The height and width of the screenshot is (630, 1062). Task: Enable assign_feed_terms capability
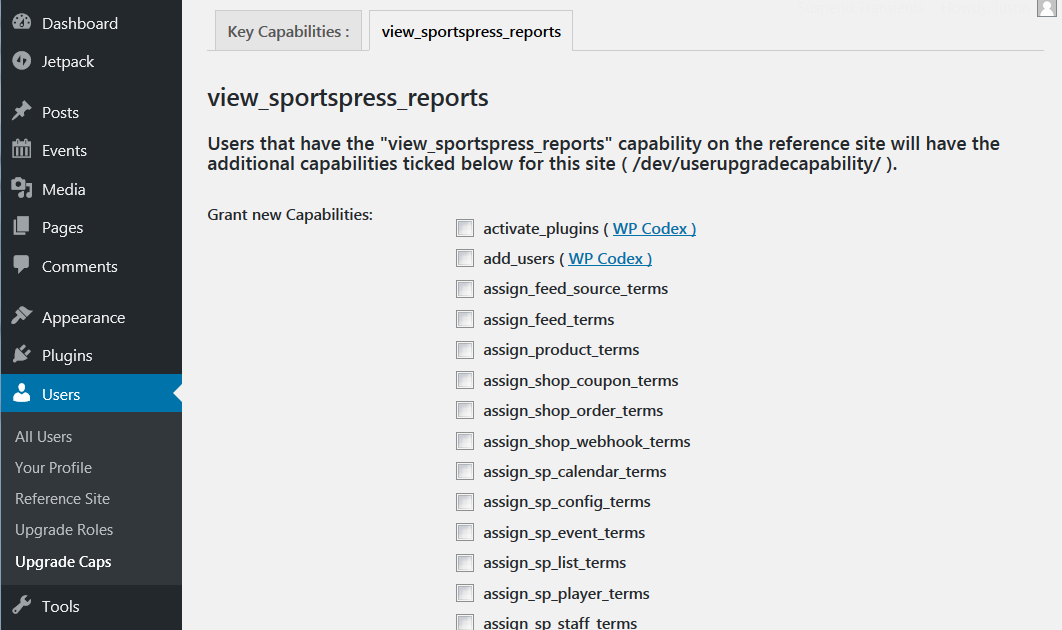(465, 319)
